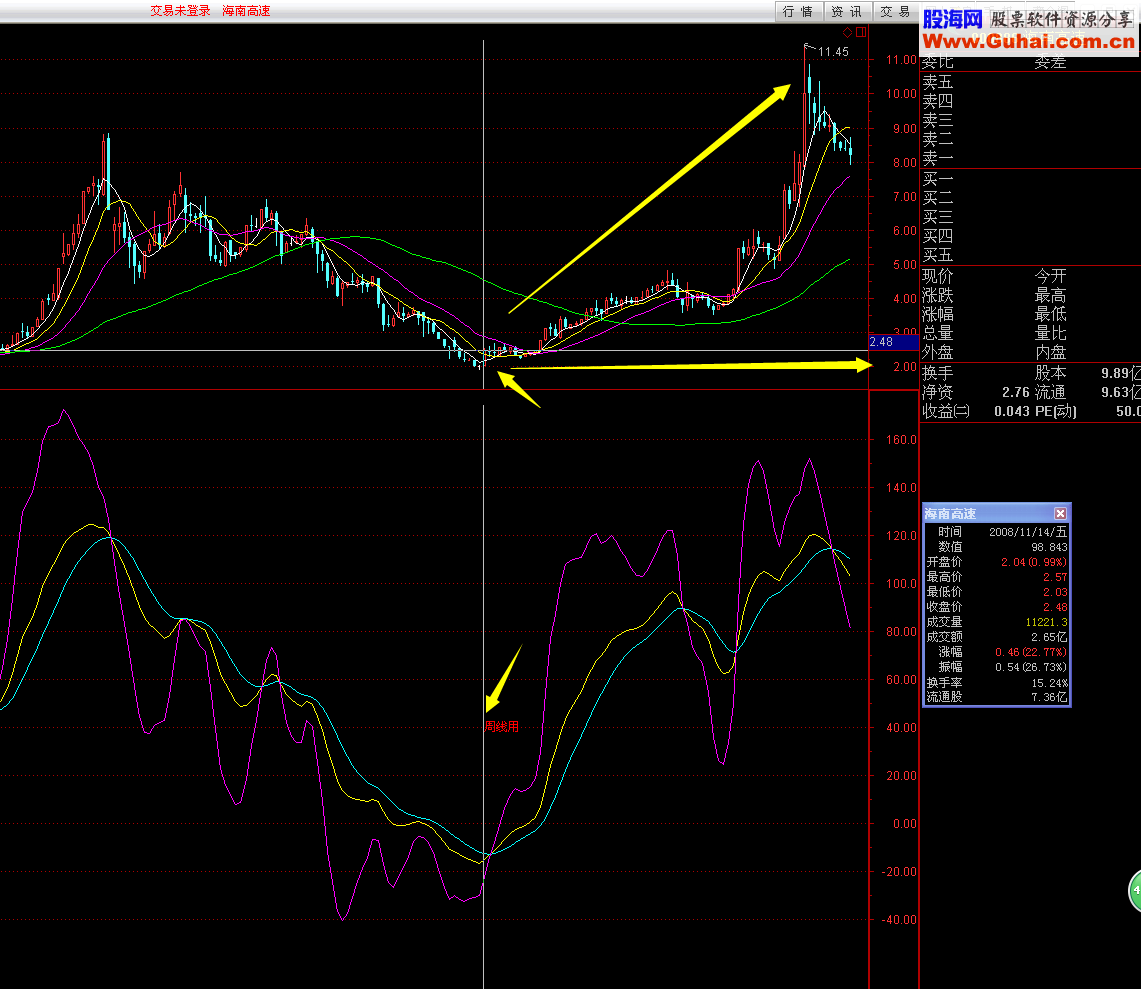Click the red diamond icon above the chart

[x=847, y=32]
